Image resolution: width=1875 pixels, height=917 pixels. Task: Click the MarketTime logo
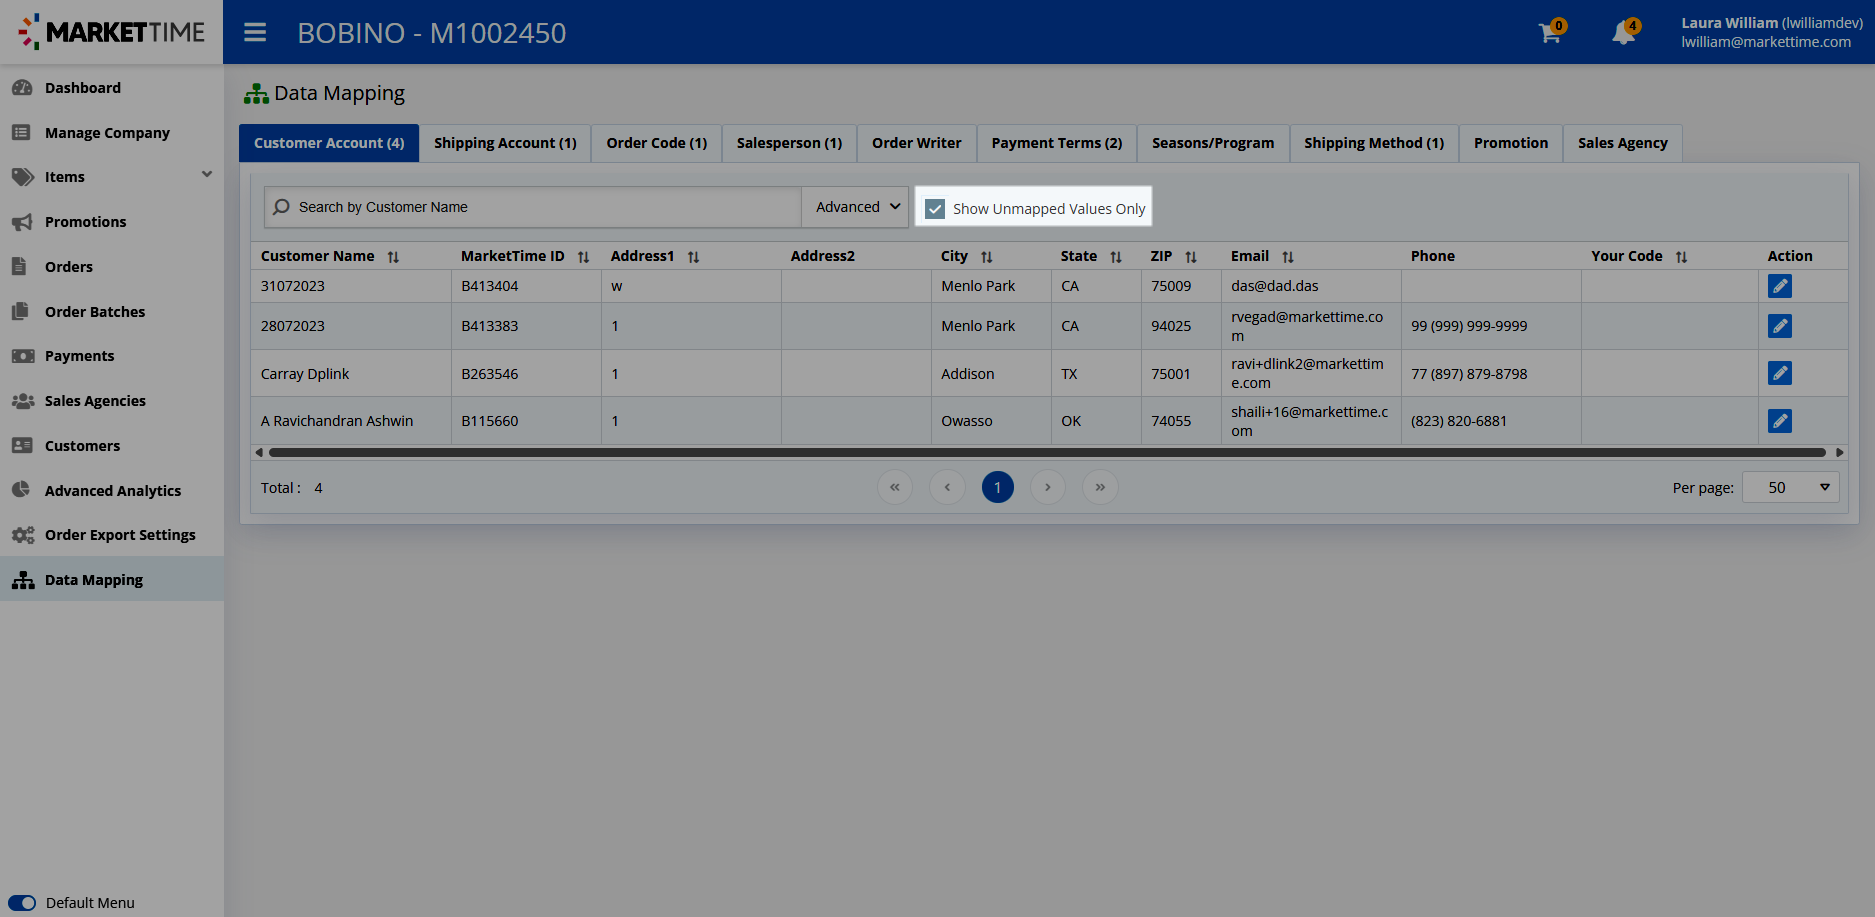(112, 32)
